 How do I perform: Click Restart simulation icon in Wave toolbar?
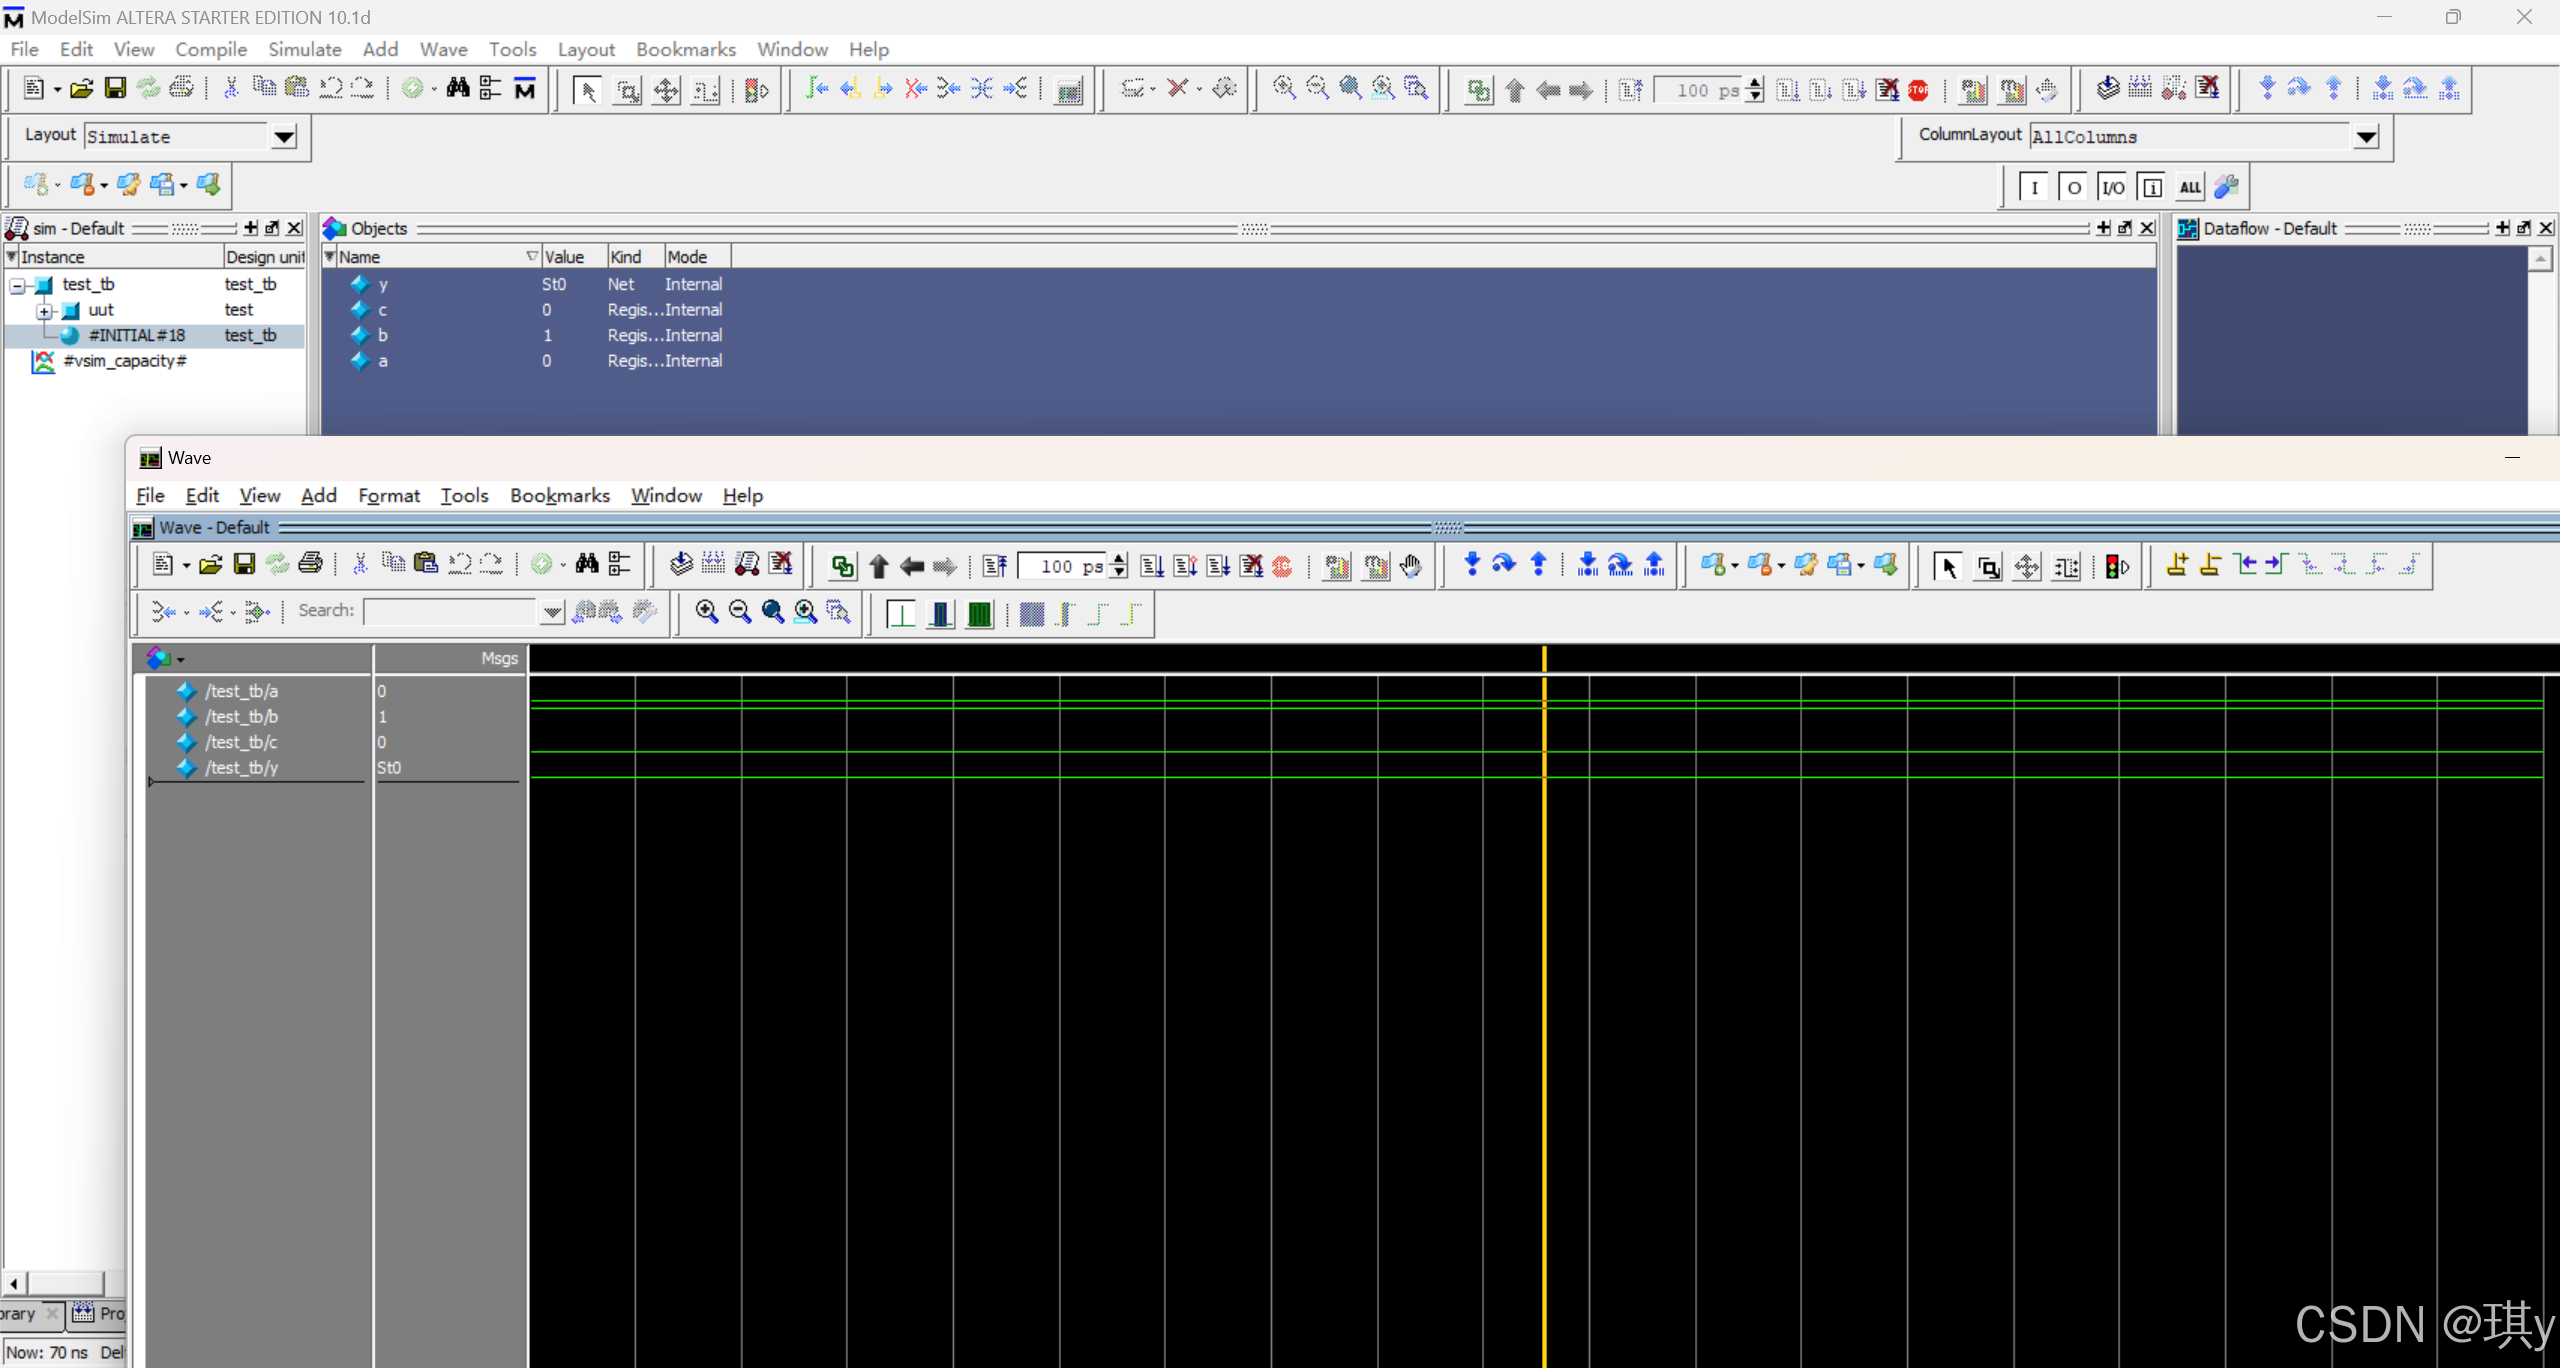click(994, 567)
